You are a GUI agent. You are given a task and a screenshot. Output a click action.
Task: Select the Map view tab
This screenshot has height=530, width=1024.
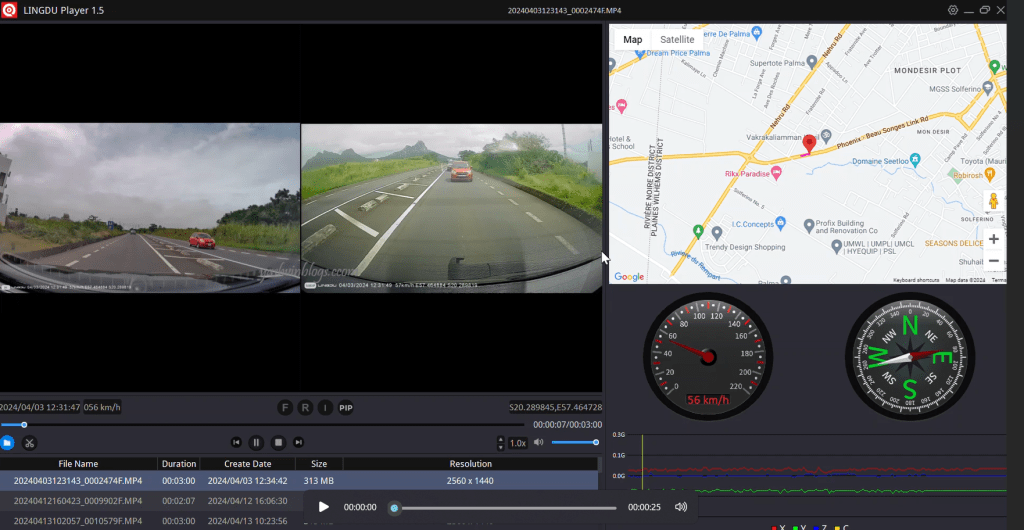[632, 40]
